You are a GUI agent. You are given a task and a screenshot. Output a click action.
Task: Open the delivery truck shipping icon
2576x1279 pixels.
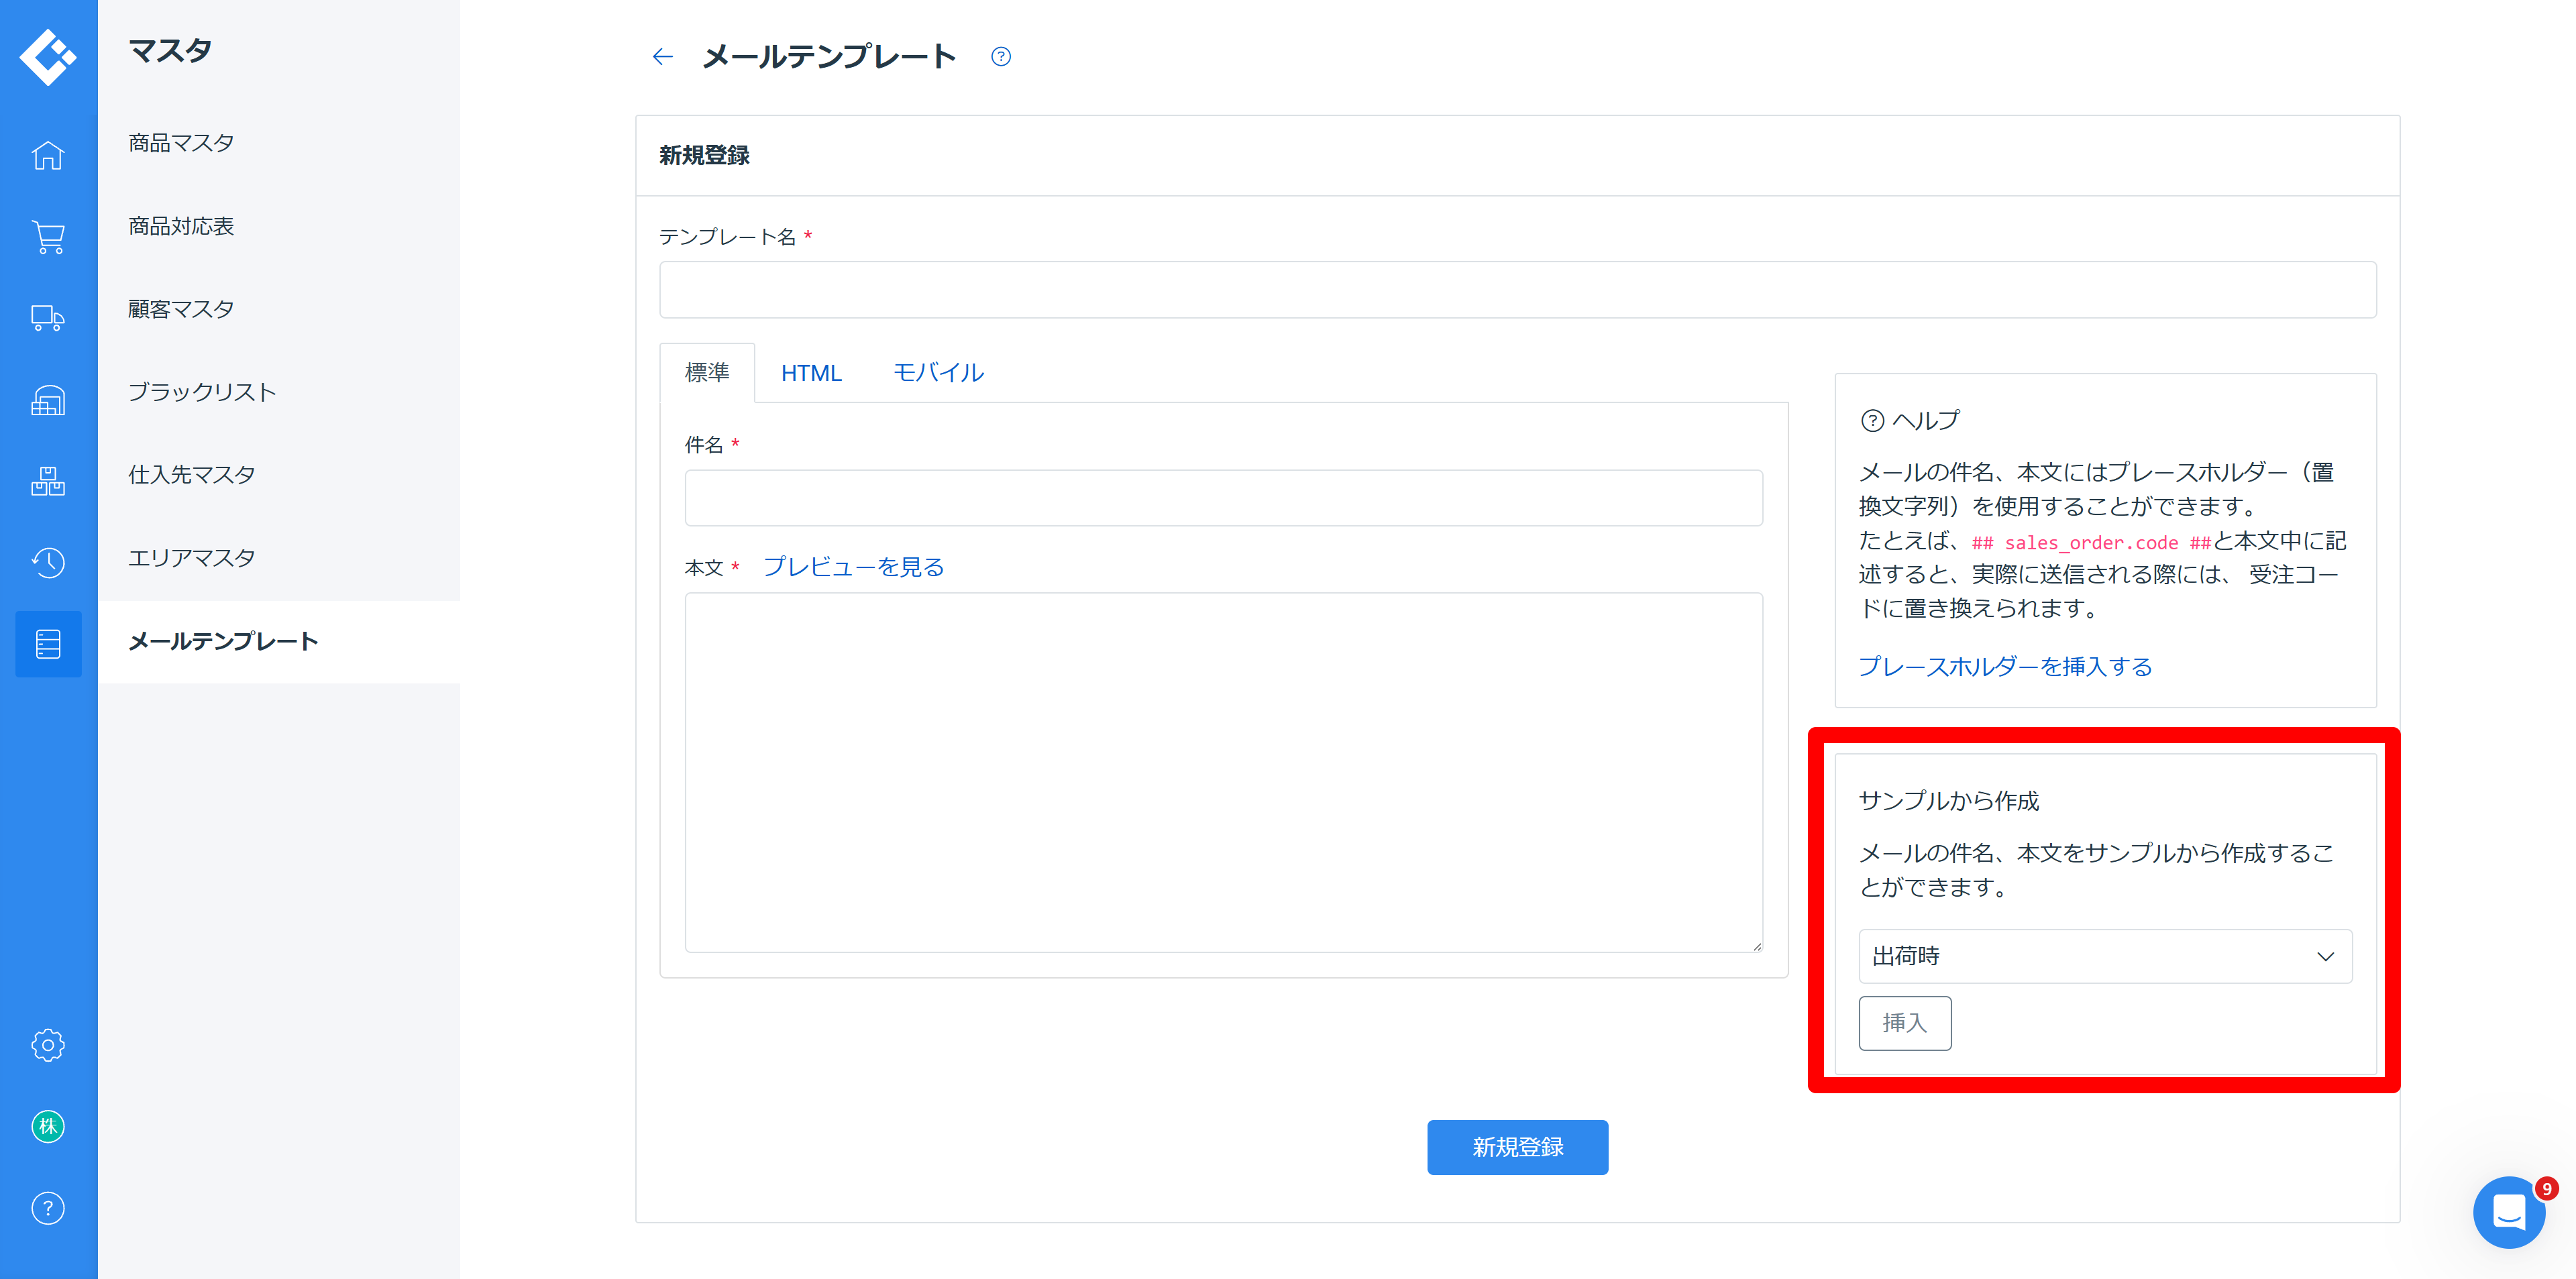click(48, 319)
